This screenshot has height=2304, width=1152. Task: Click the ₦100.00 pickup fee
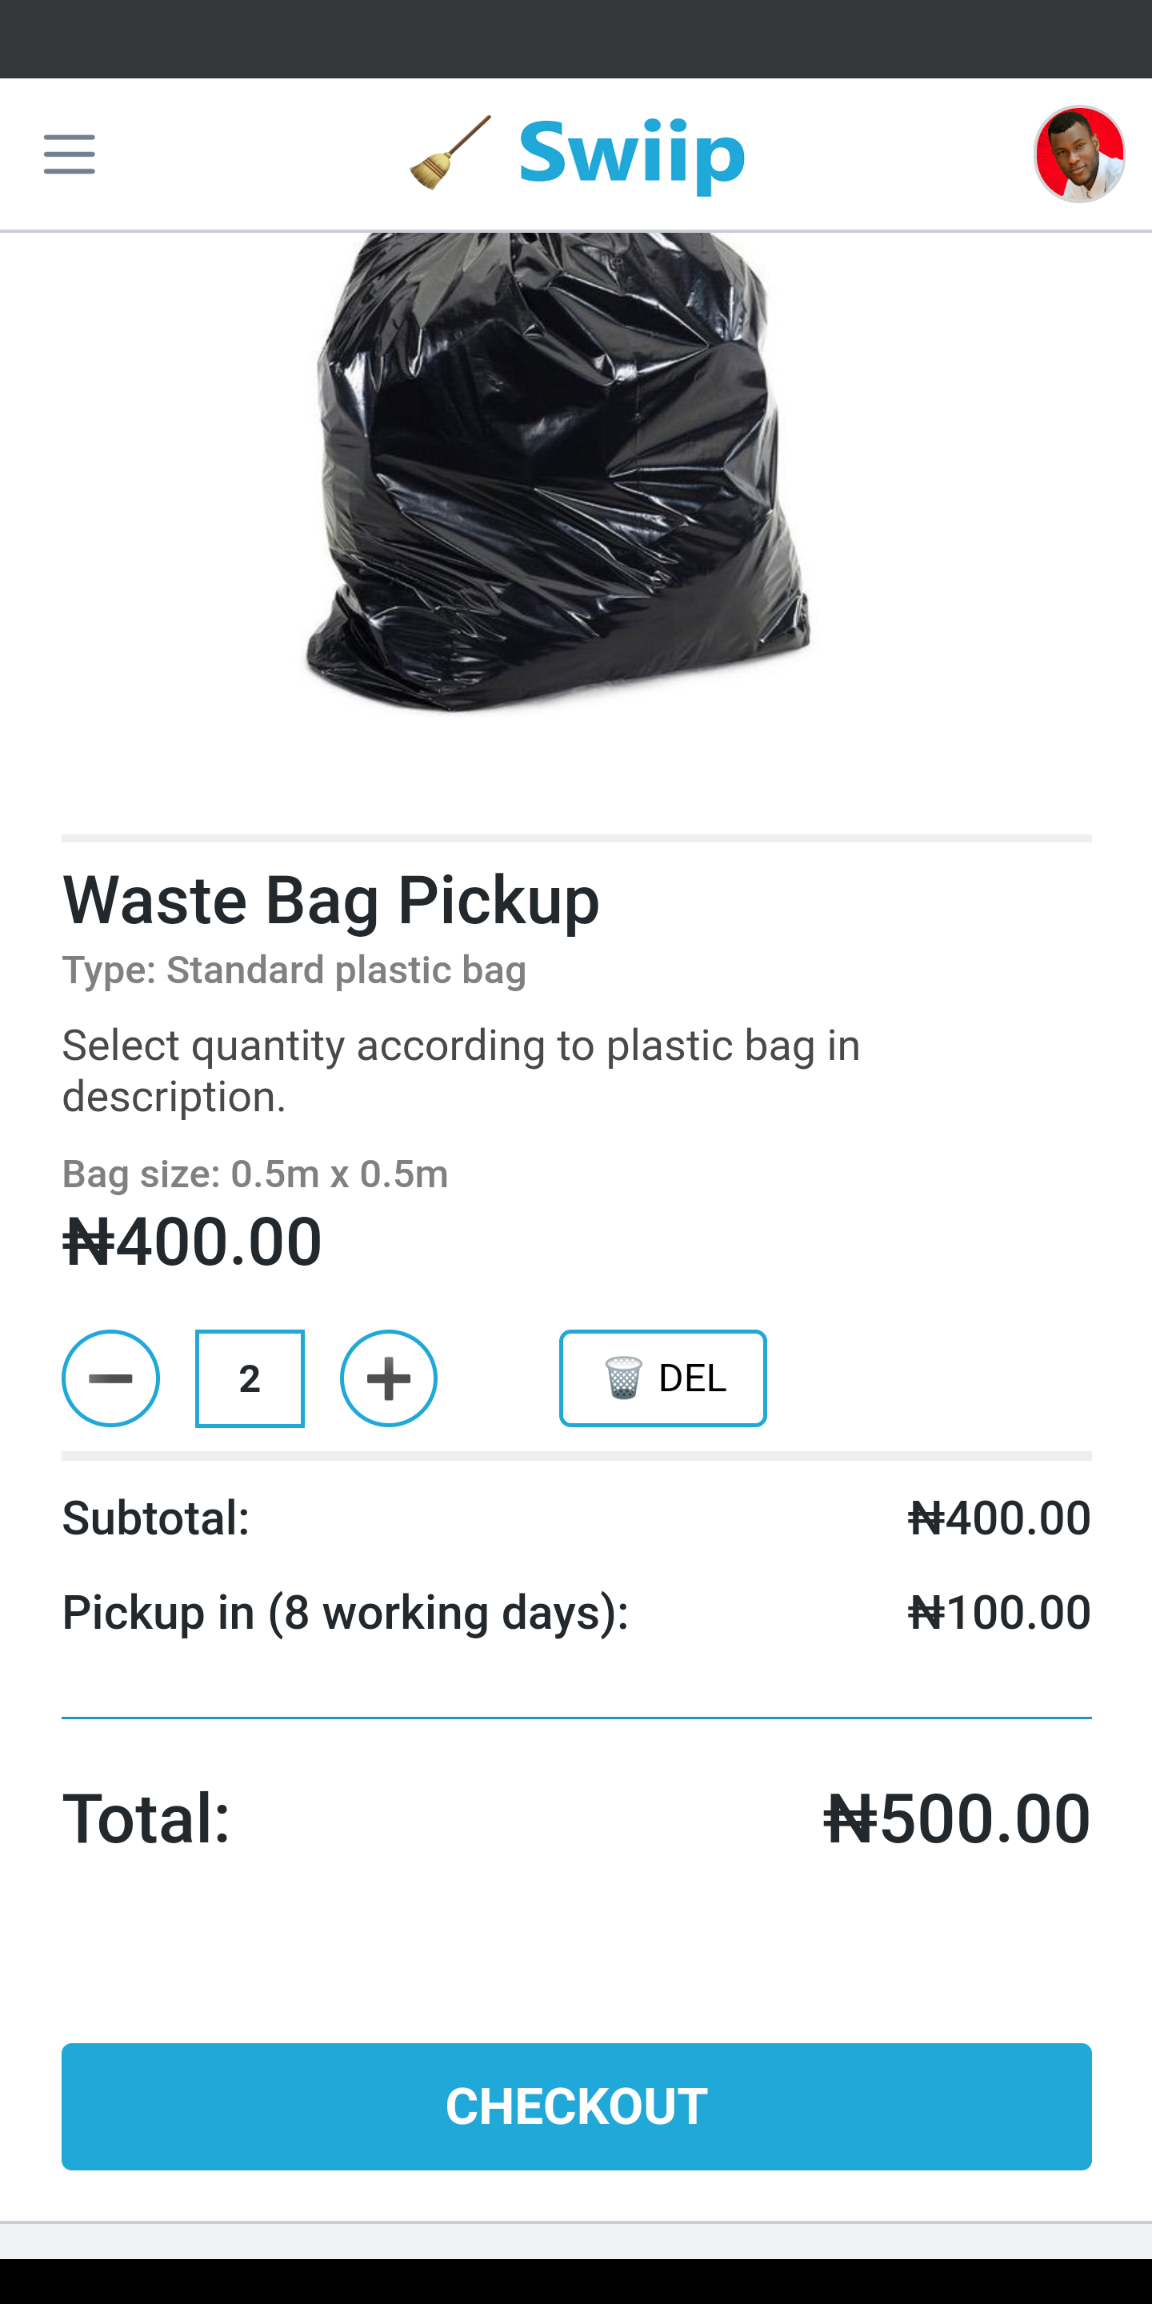998,1613
